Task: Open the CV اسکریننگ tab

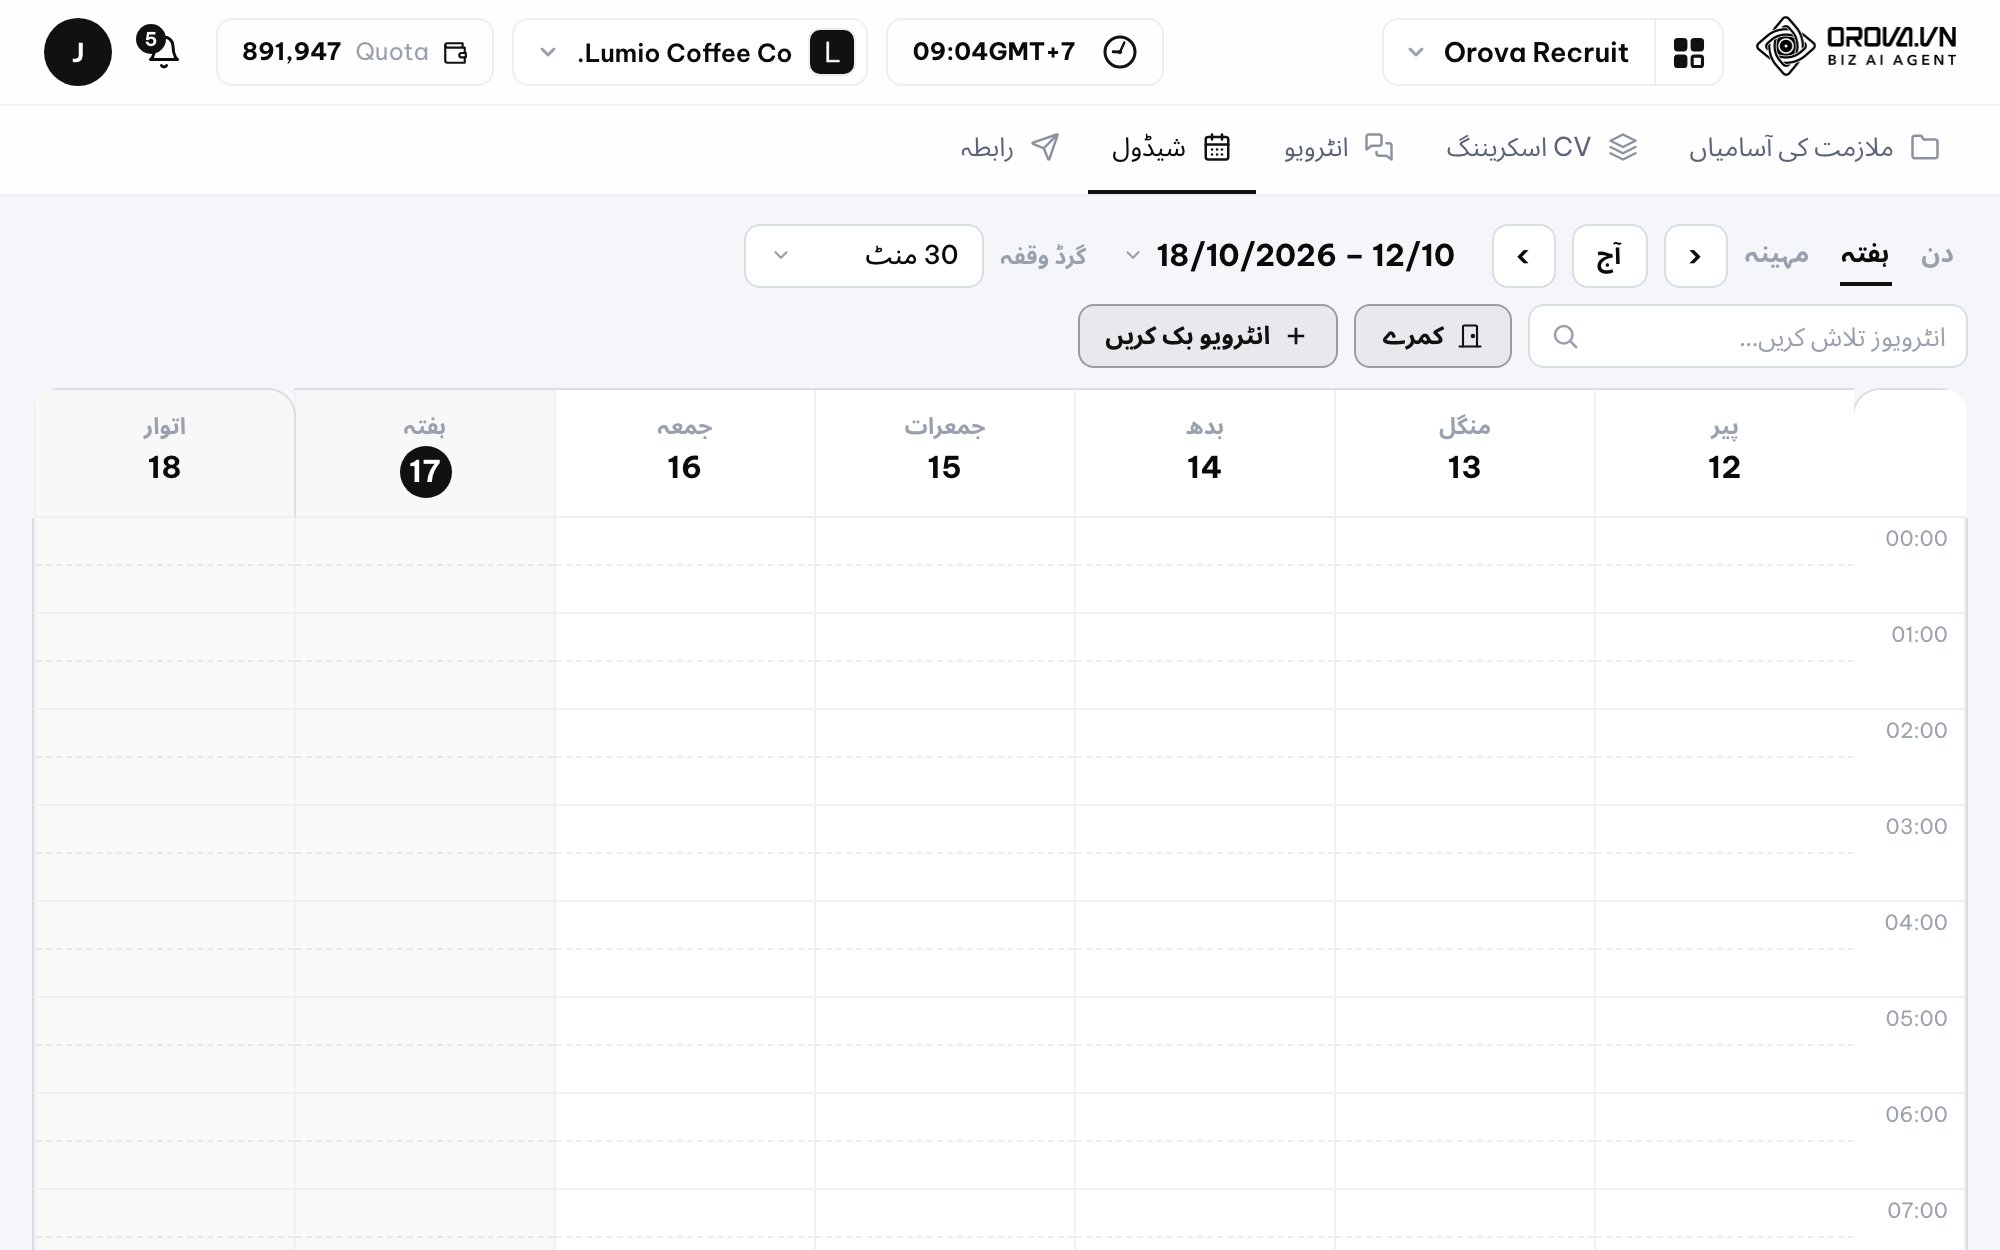Action: click(x=1541, y=148)
